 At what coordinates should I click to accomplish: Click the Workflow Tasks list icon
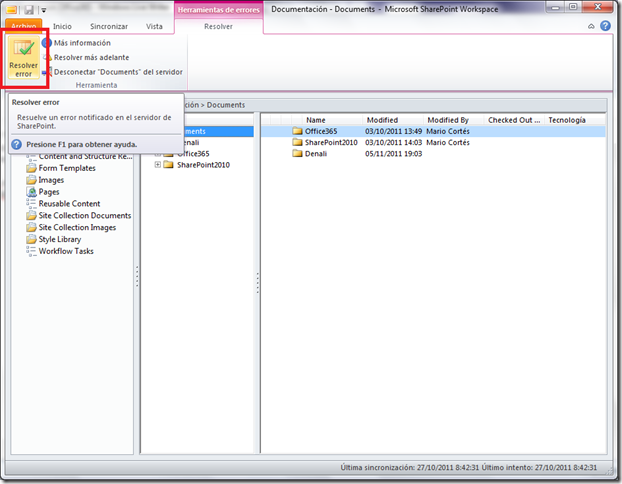pos(31,252)
